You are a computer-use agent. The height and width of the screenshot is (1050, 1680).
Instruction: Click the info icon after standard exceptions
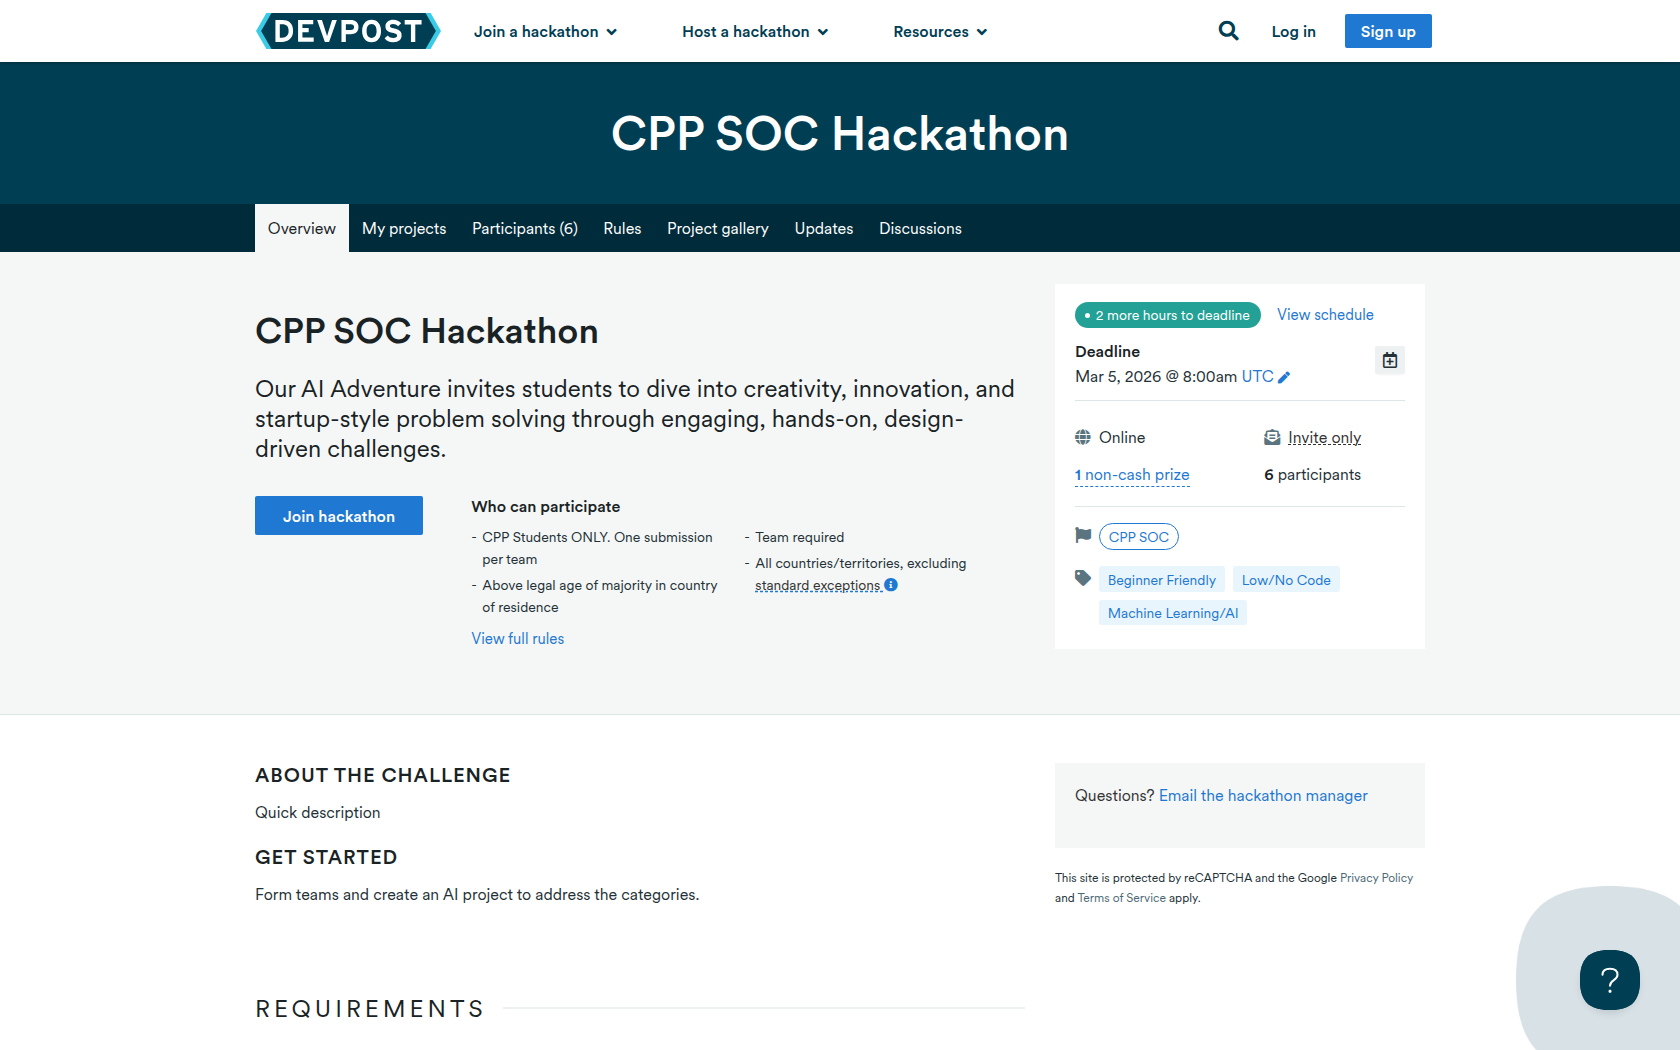pos(891,585)
